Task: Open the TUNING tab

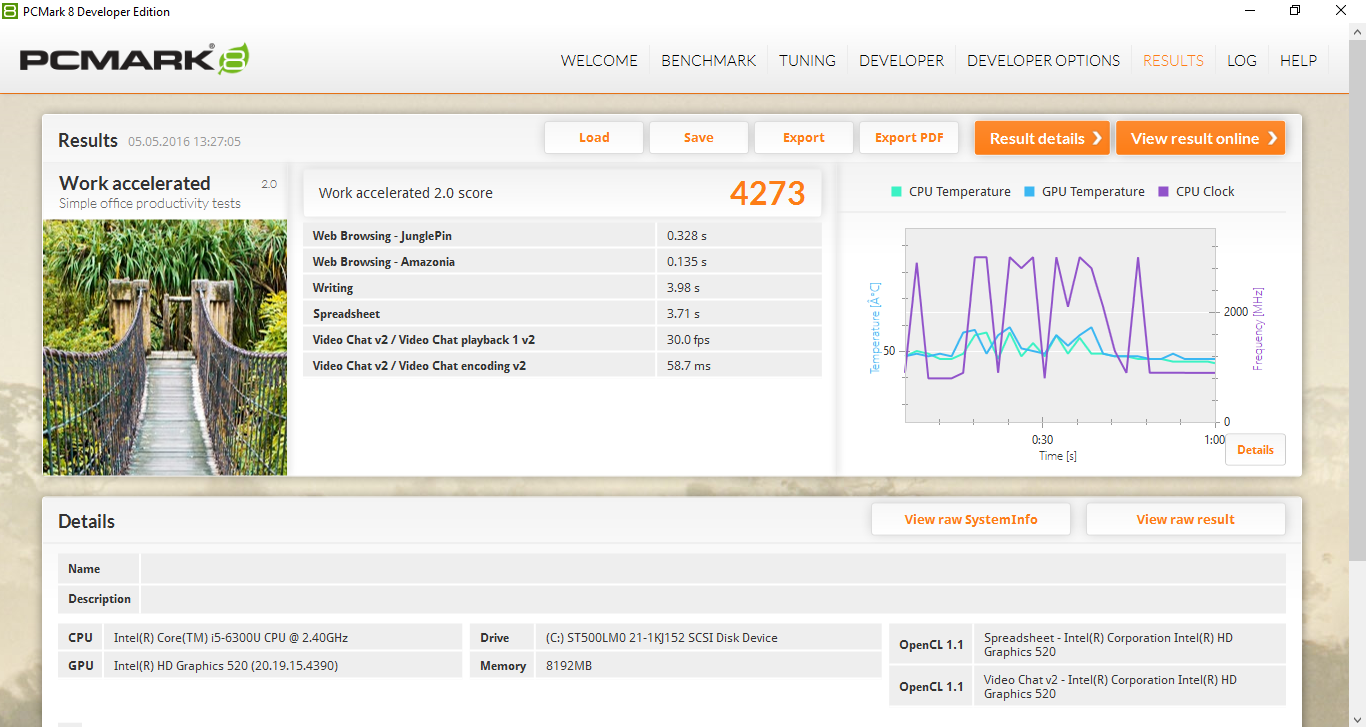Action: tap(807, 60)
